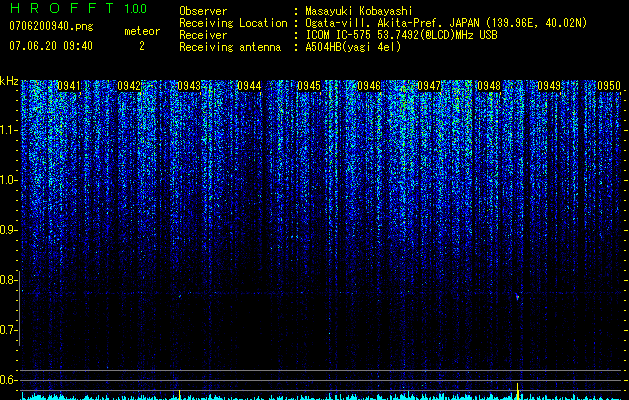Click the ICOM IC-575 receiver text
The image size is (629, 400).
click(402, 35)
